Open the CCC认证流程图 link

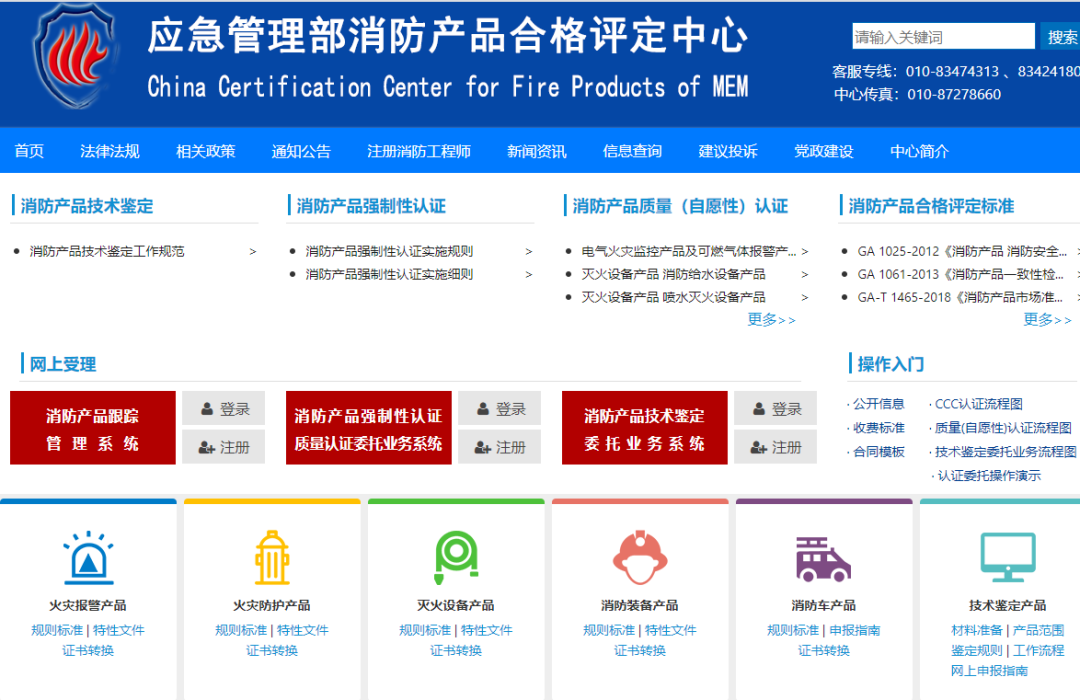pyautogui.click(x=978, y=404)
